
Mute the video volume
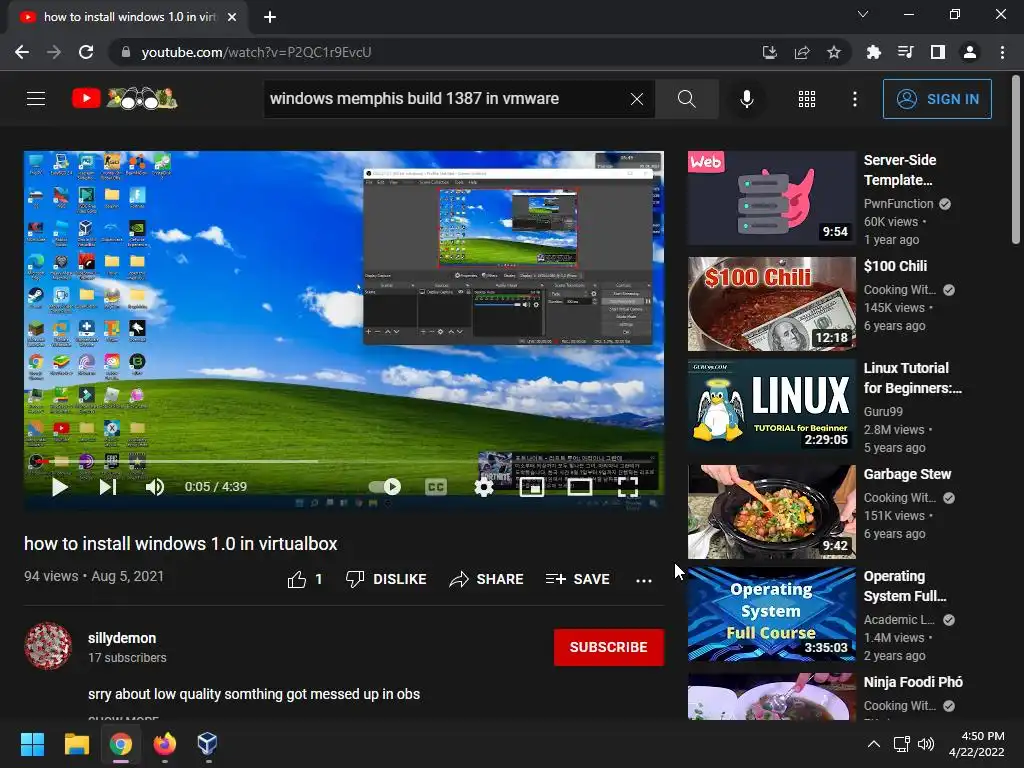pyautogui.click(x=155, y=487)
